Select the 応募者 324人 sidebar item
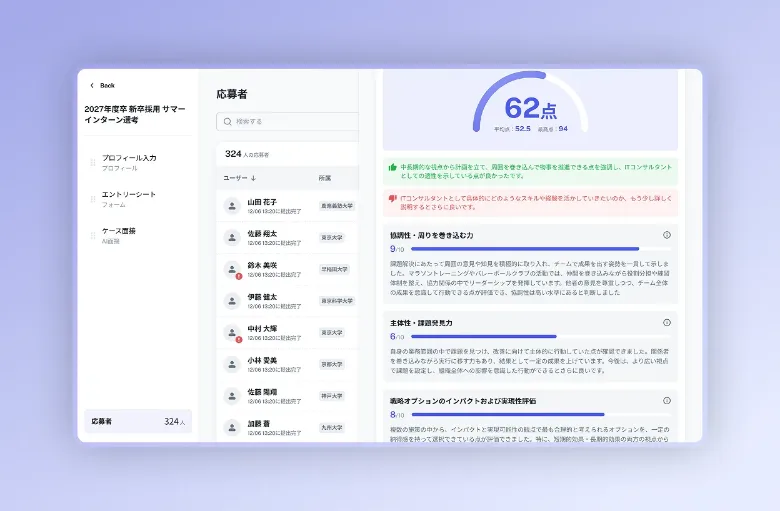 point(138,421)
